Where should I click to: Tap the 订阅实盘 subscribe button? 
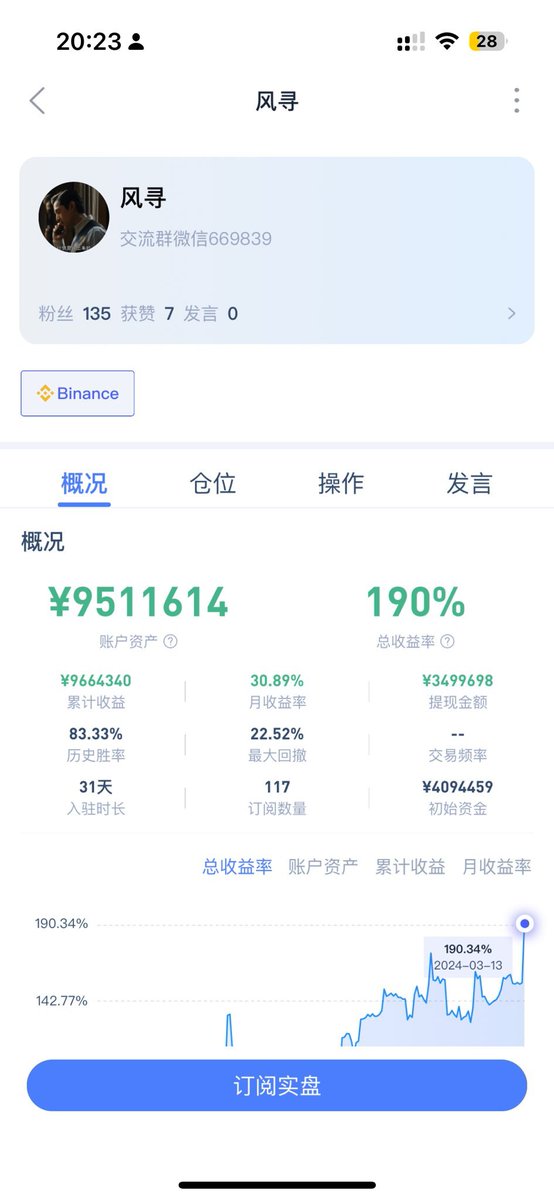pos(277,1086)
